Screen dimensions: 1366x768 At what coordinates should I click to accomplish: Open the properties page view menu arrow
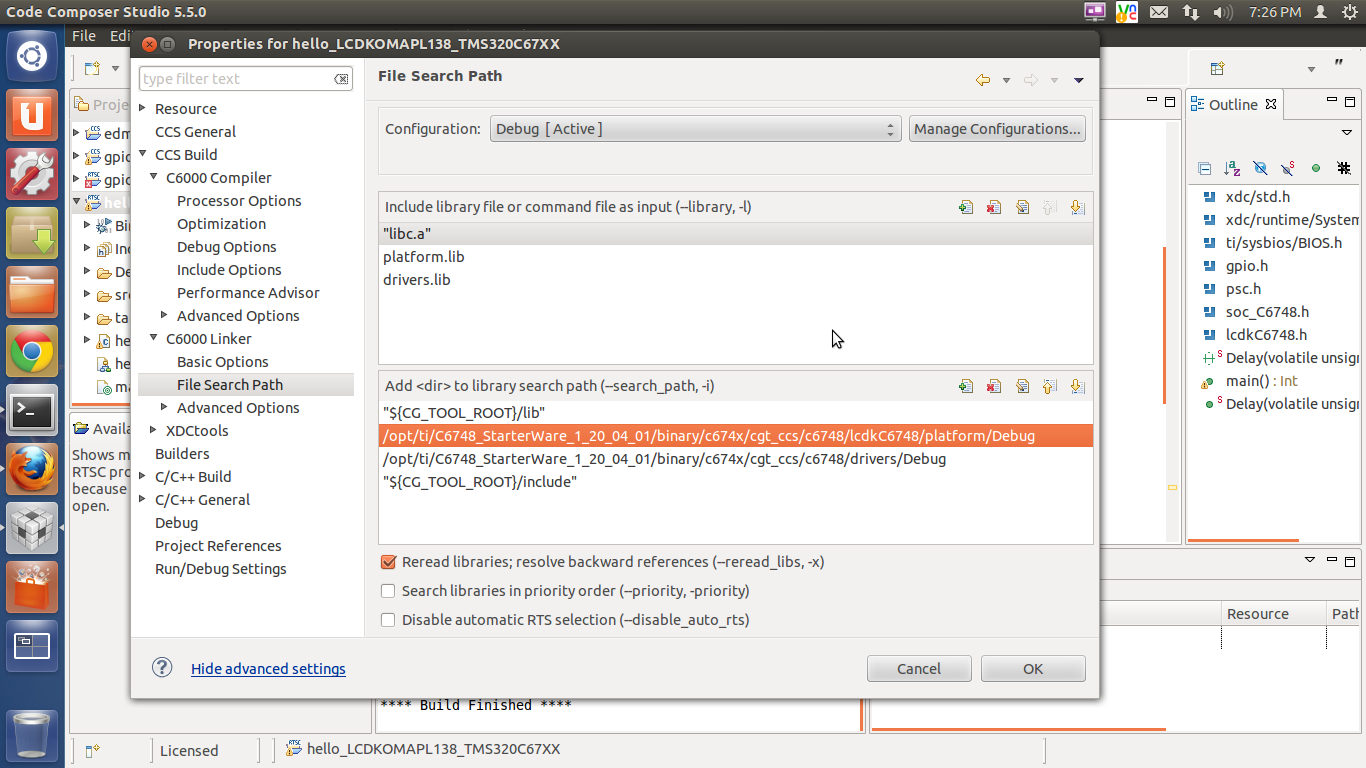1079,80
